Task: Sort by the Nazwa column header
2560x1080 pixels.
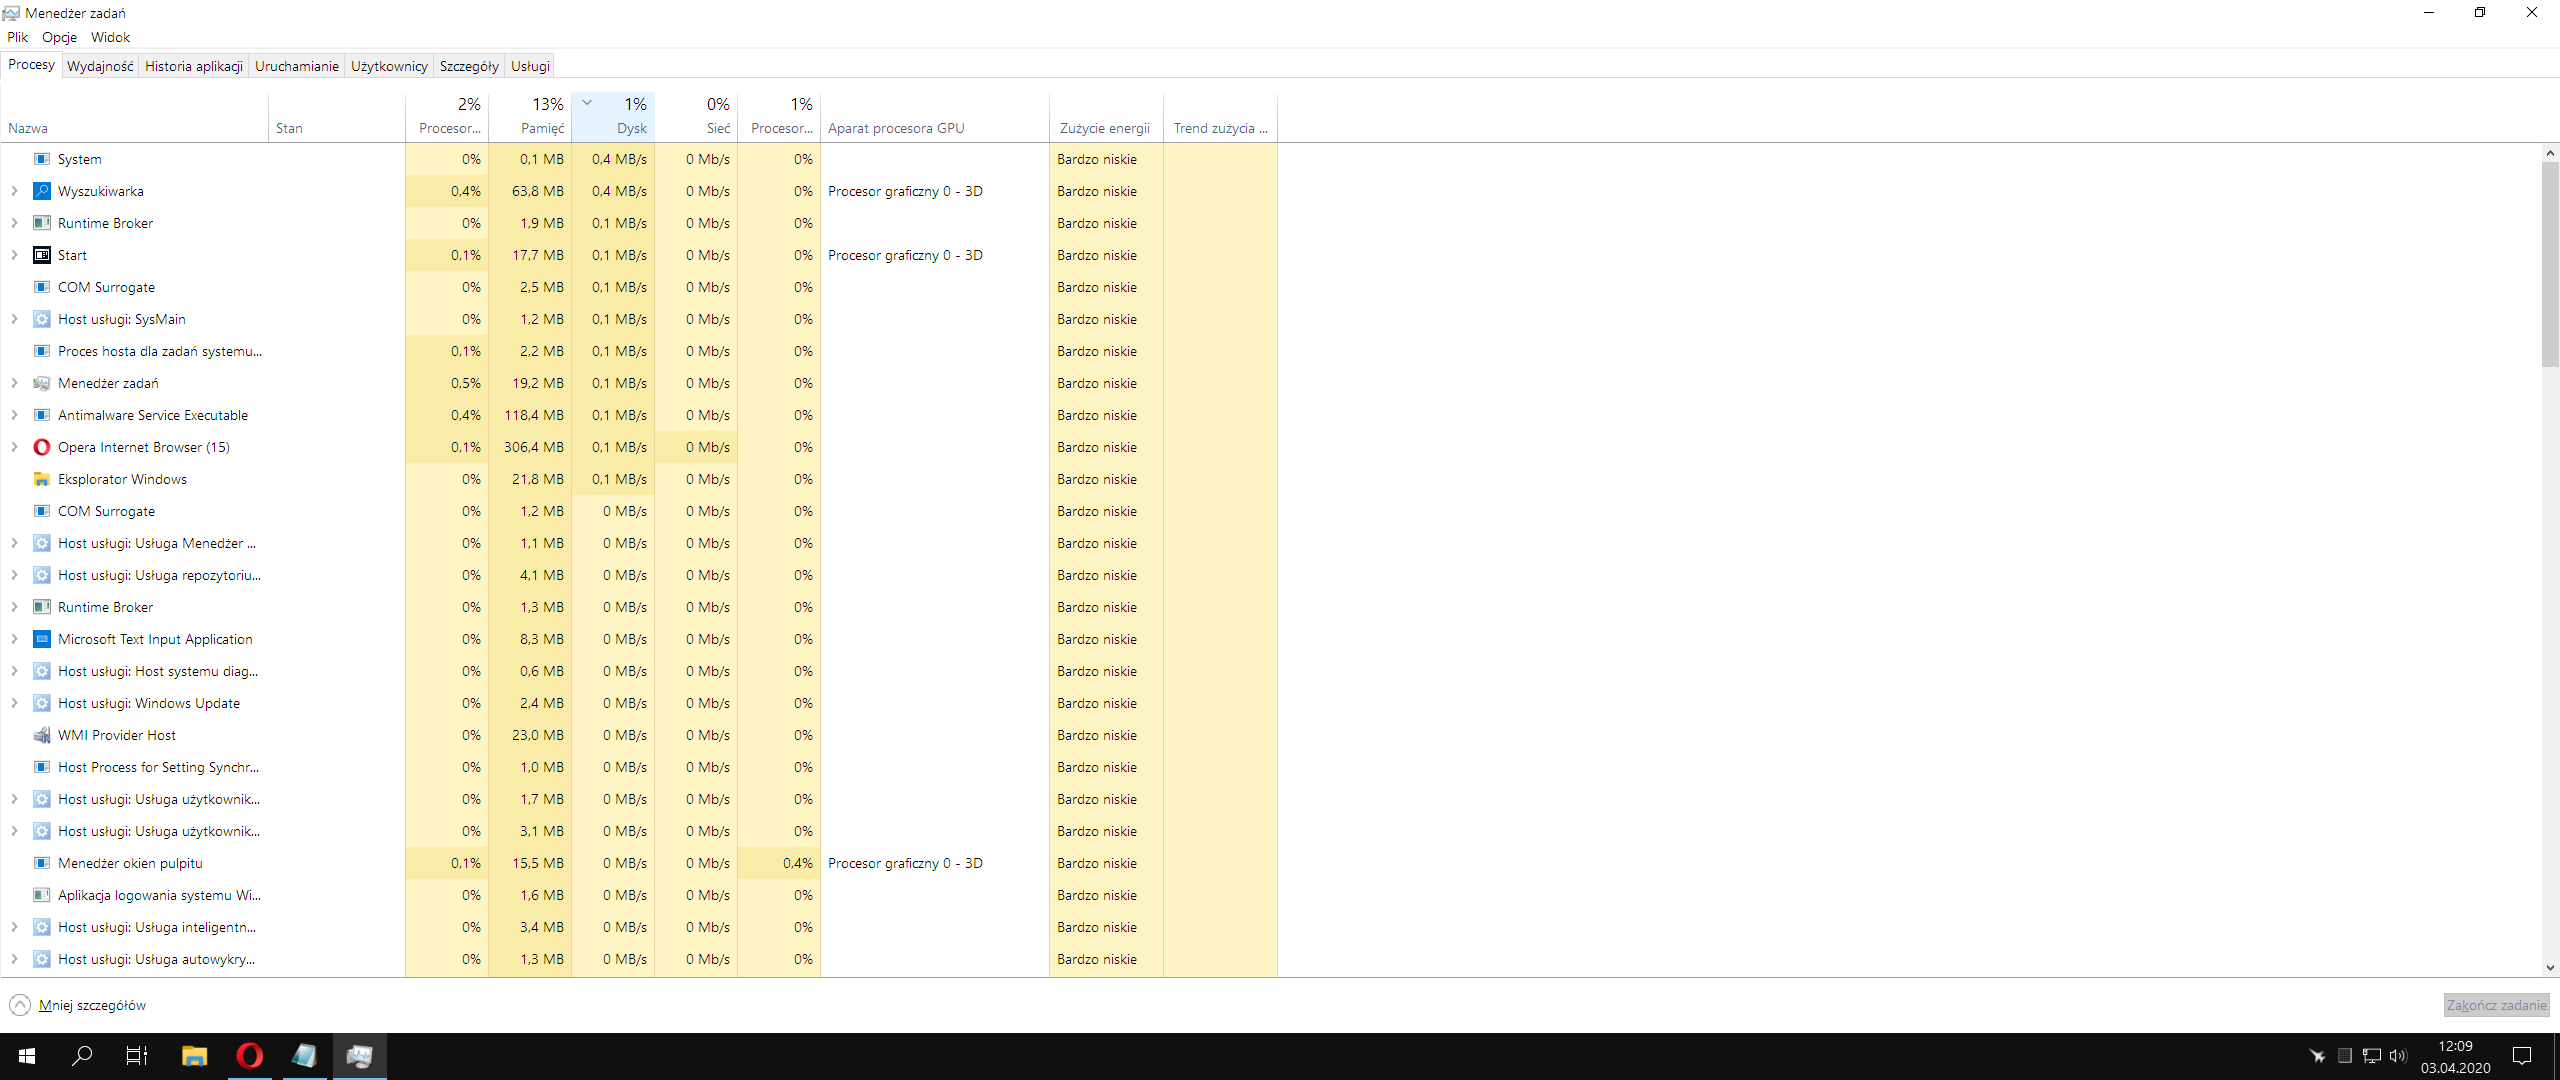Action: [135, 118]
